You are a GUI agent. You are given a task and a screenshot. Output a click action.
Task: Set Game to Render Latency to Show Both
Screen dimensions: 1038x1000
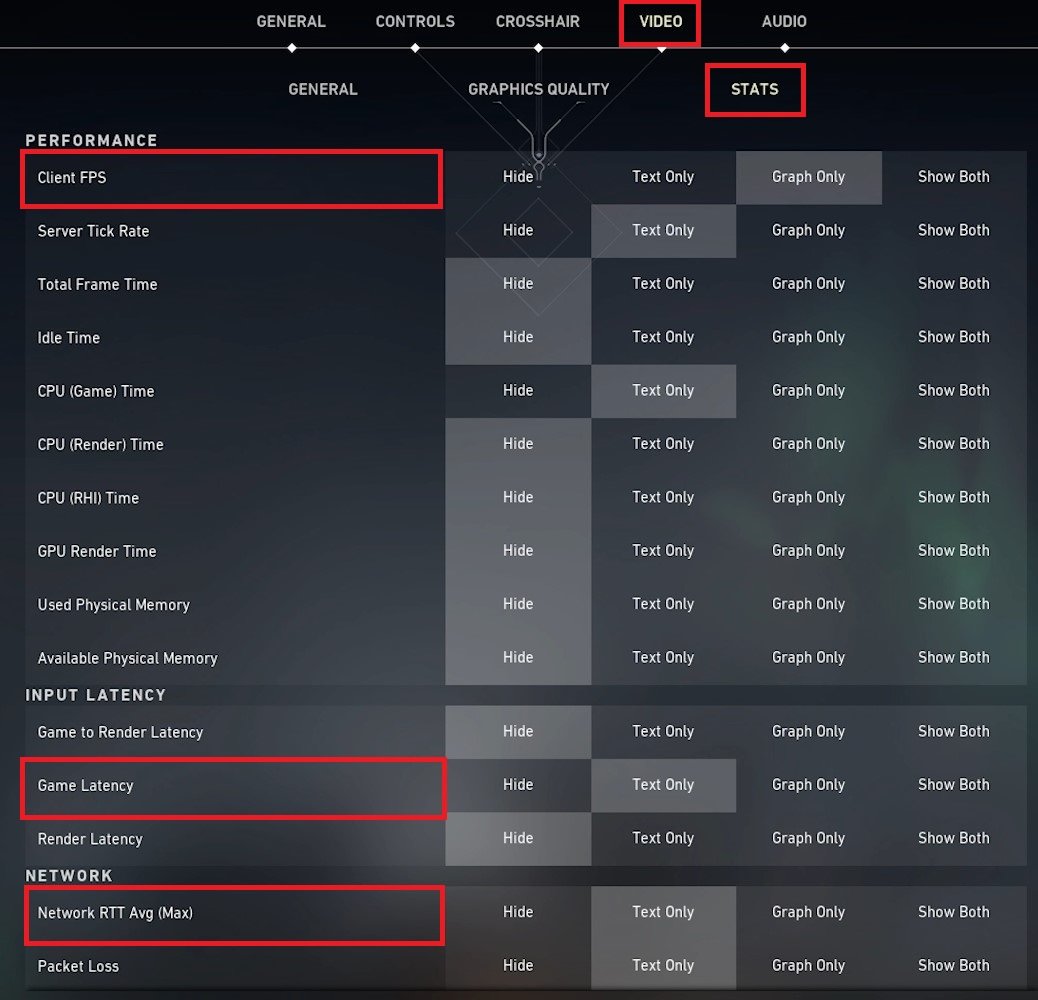click(954, 731)
